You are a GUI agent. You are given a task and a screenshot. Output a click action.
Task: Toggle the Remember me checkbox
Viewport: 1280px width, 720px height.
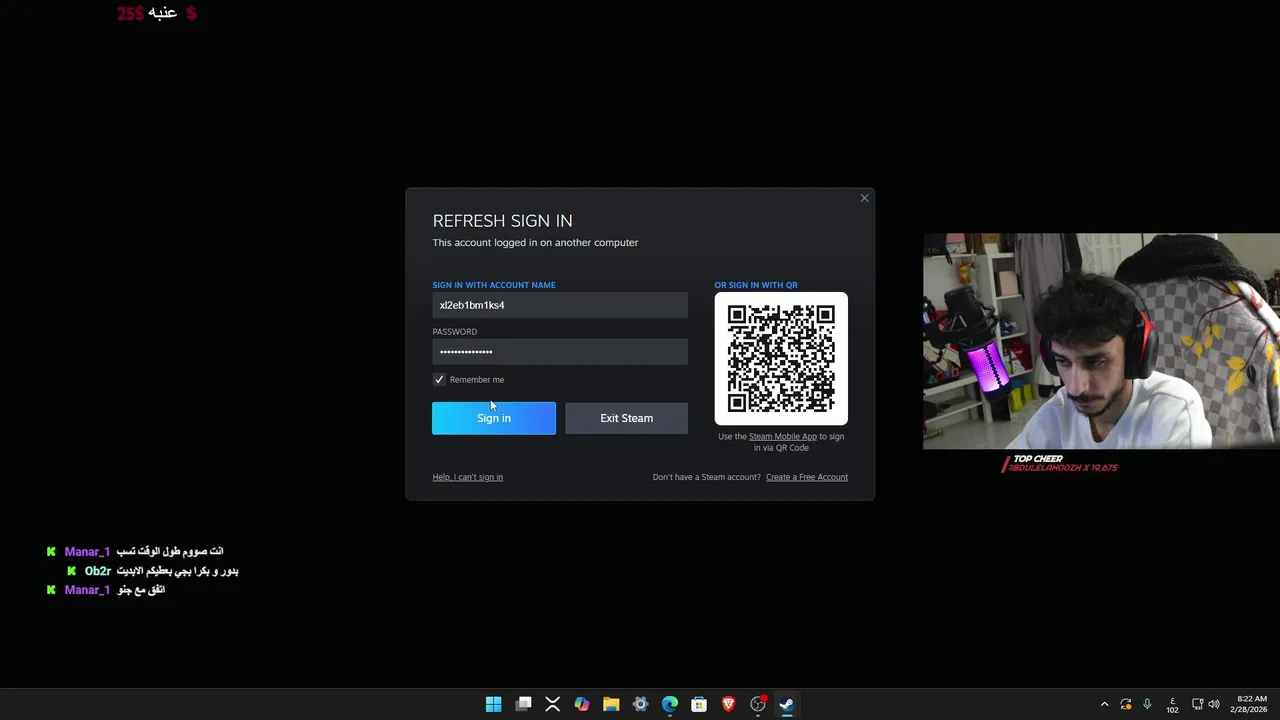(439, 379)
